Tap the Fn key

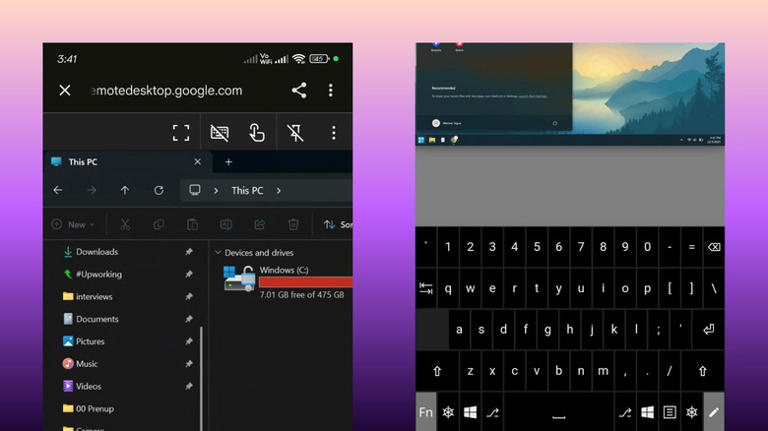426,412
